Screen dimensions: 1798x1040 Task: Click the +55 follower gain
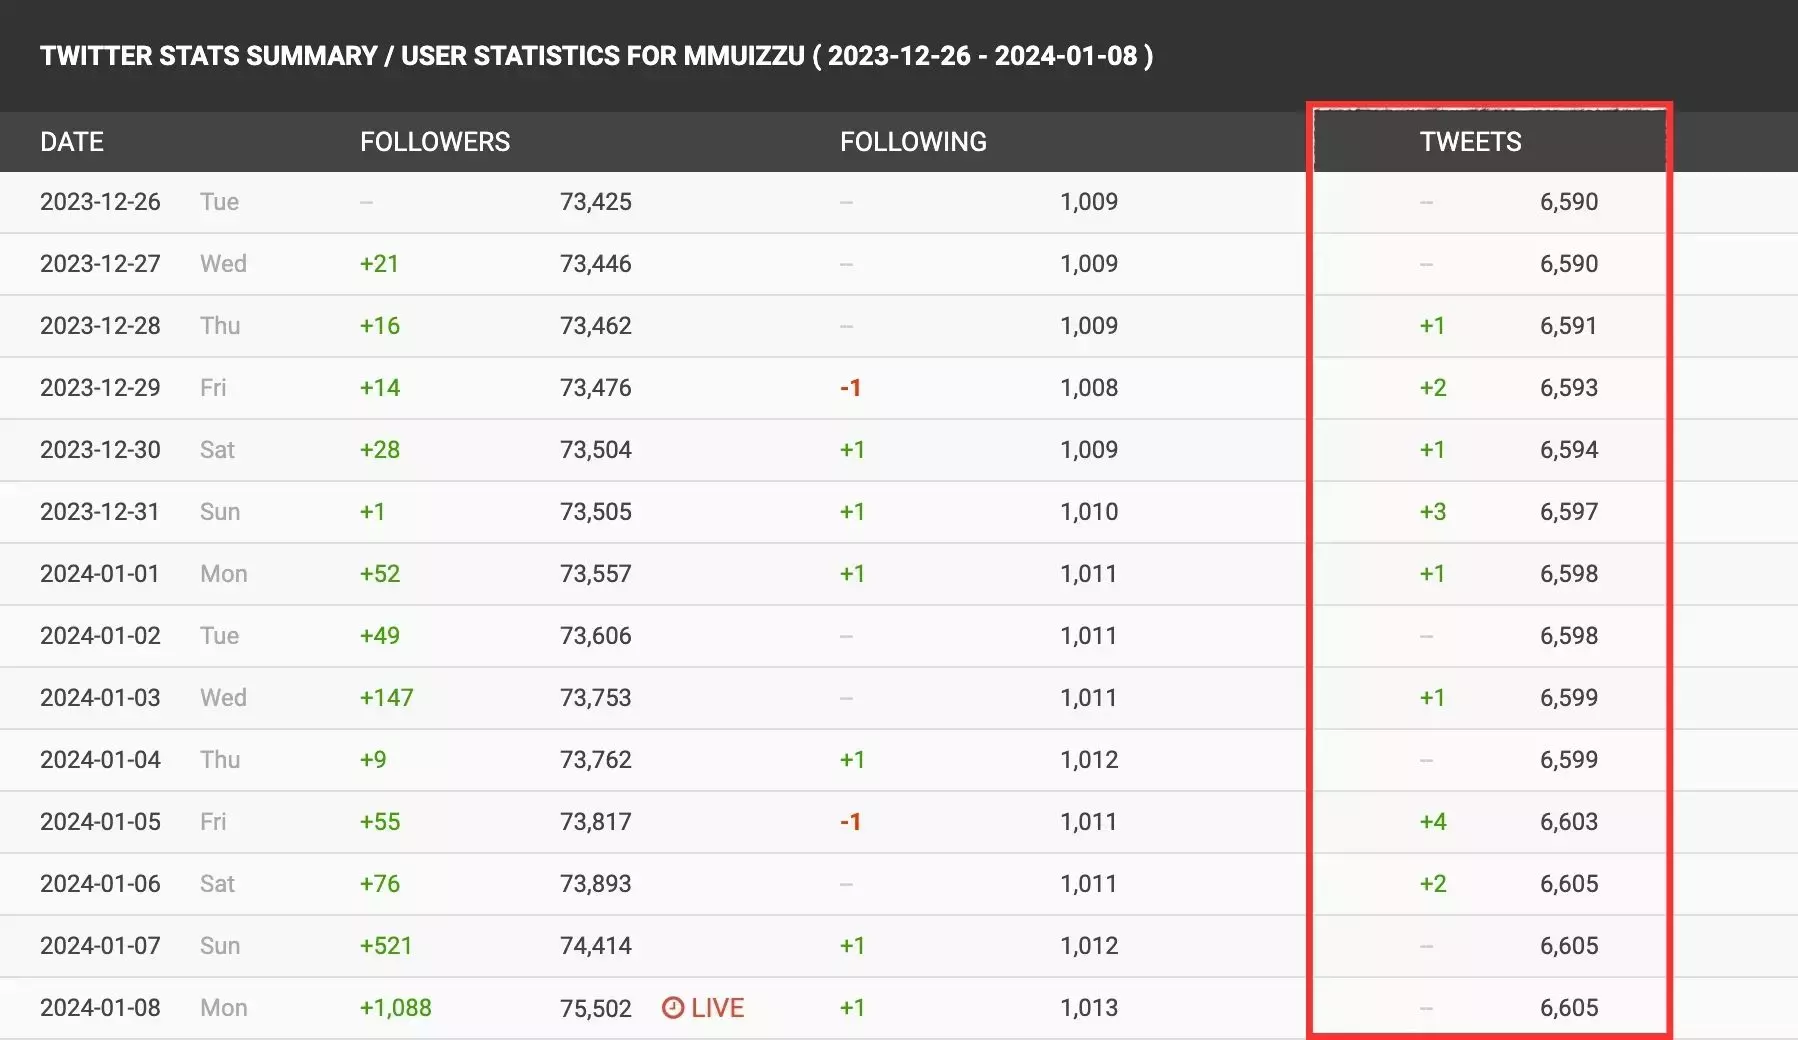[x=380, y=821]
